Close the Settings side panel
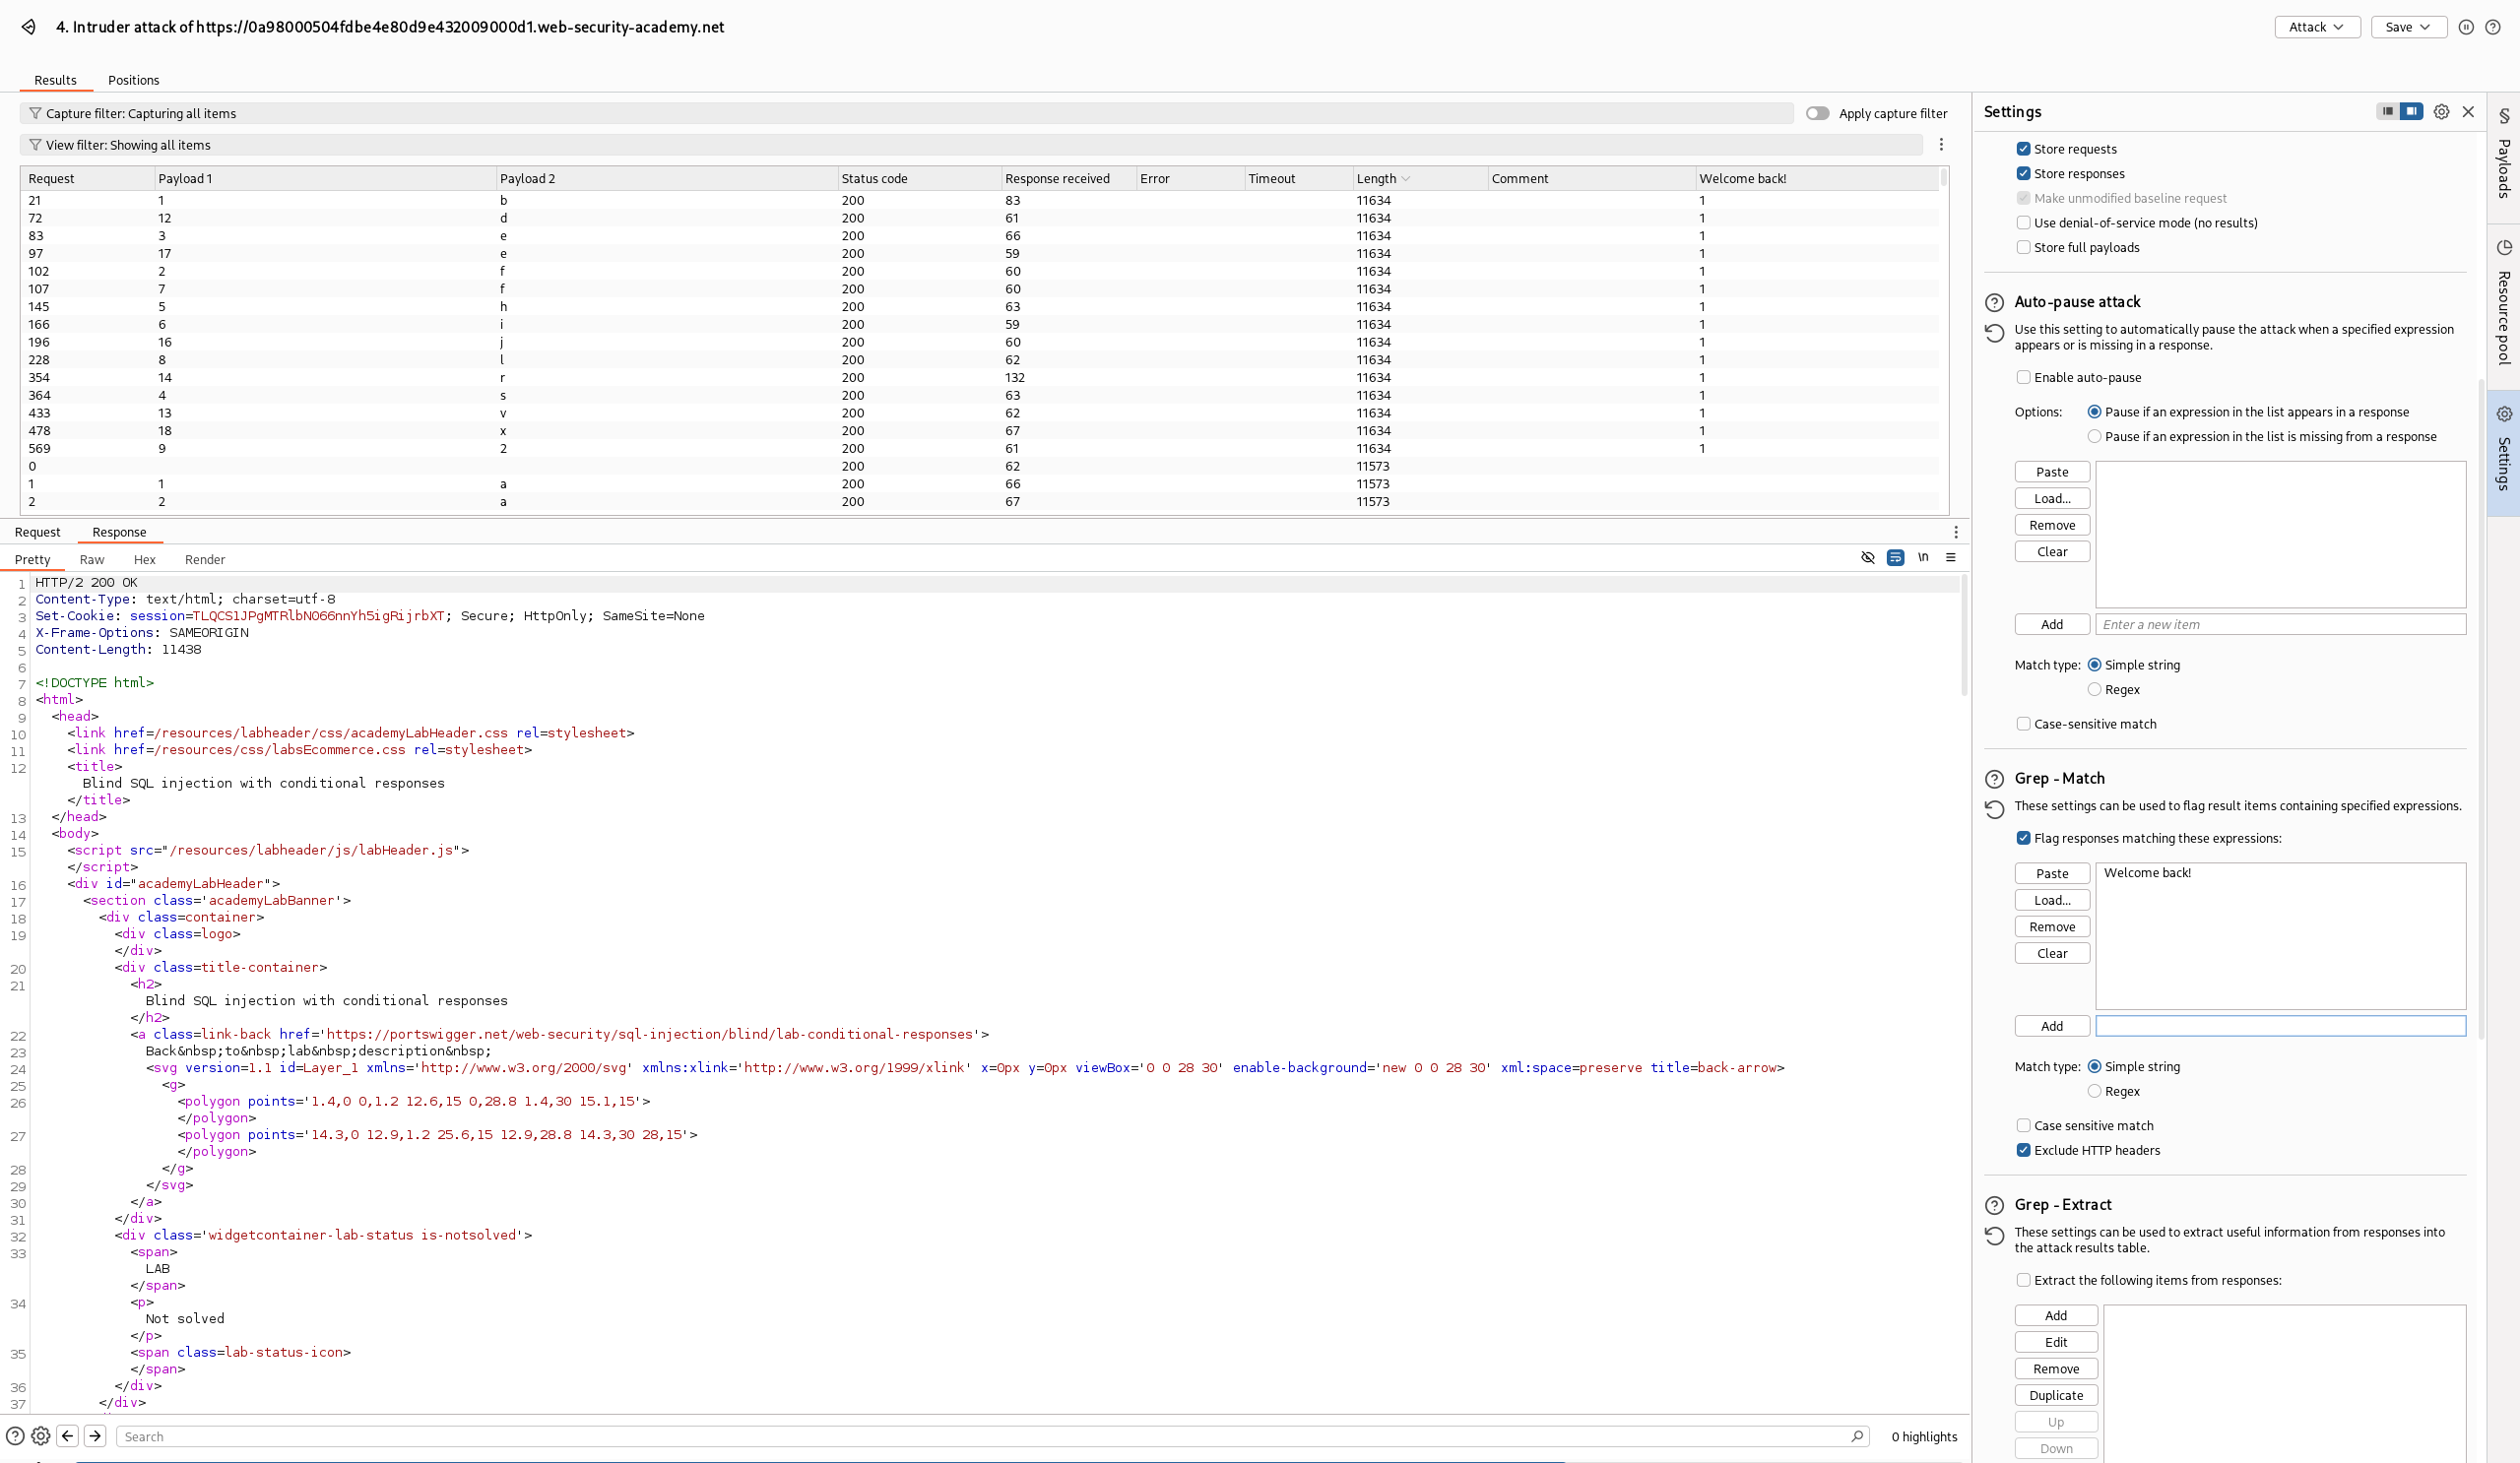2520x1463 pixels. 2468,112
